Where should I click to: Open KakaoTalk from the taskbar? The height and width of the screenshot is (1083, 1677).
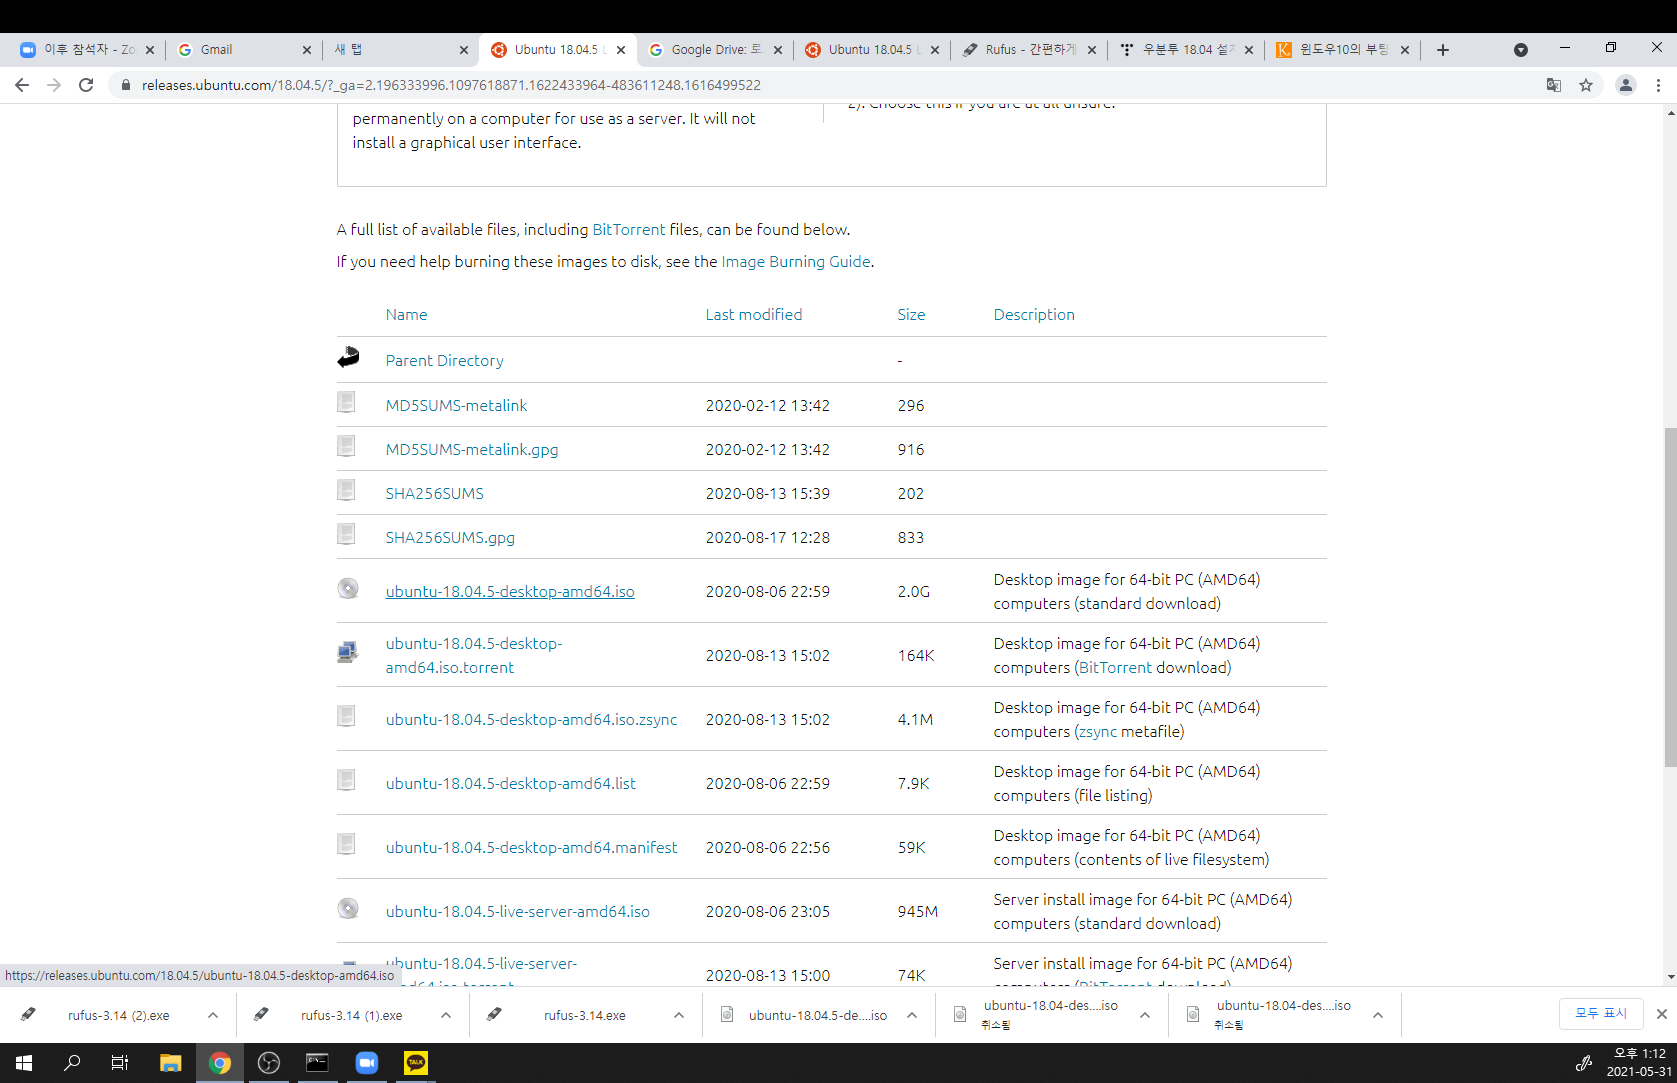pyautogui.click(x=416, y=1063)
